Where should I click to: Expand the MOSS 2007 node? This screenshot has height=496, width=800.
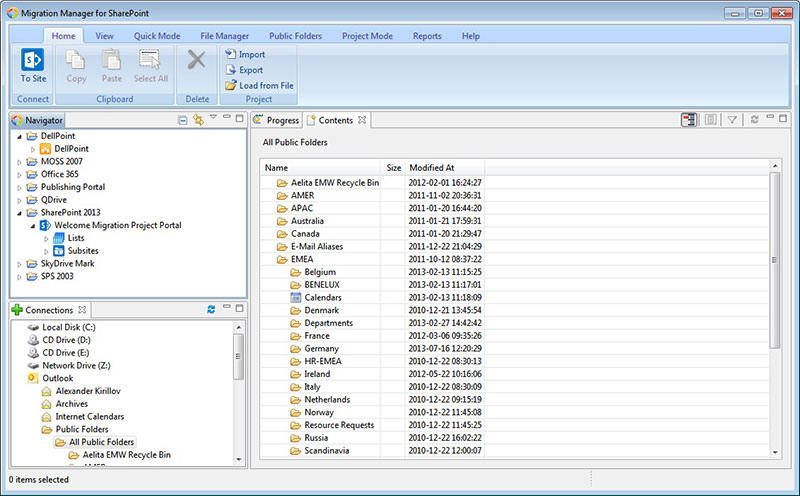point(19,162)
